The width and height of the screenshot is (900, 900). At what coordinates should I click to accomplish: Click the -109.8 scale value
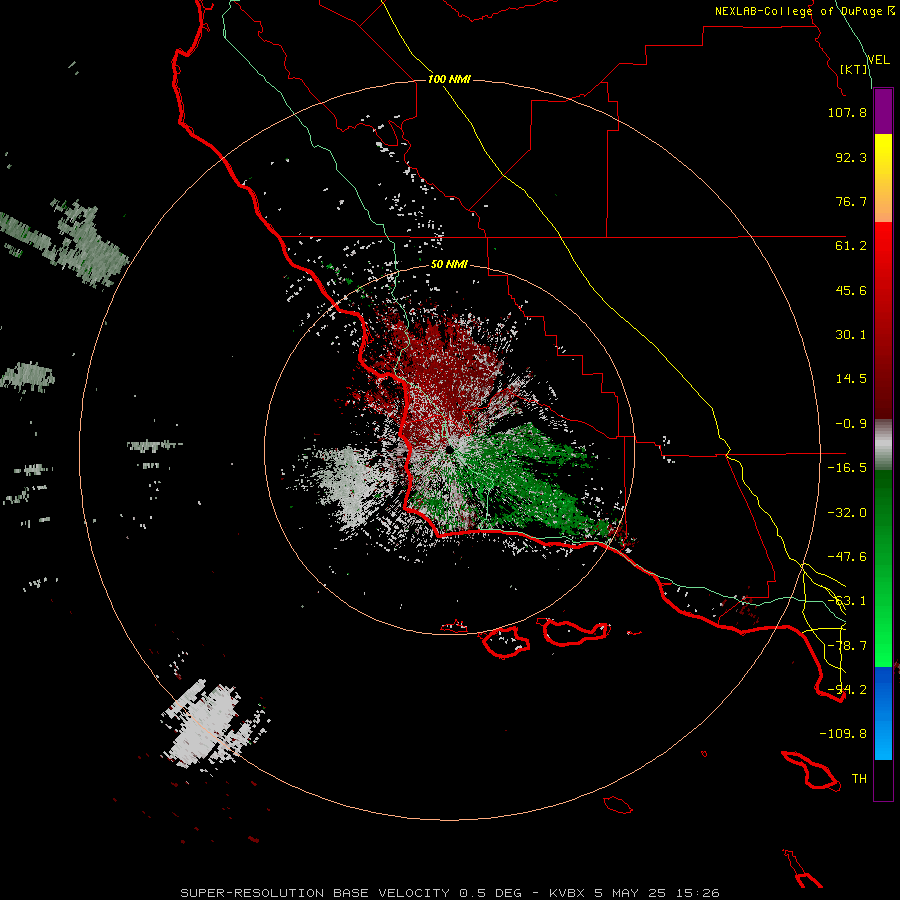tap(843, 734)
